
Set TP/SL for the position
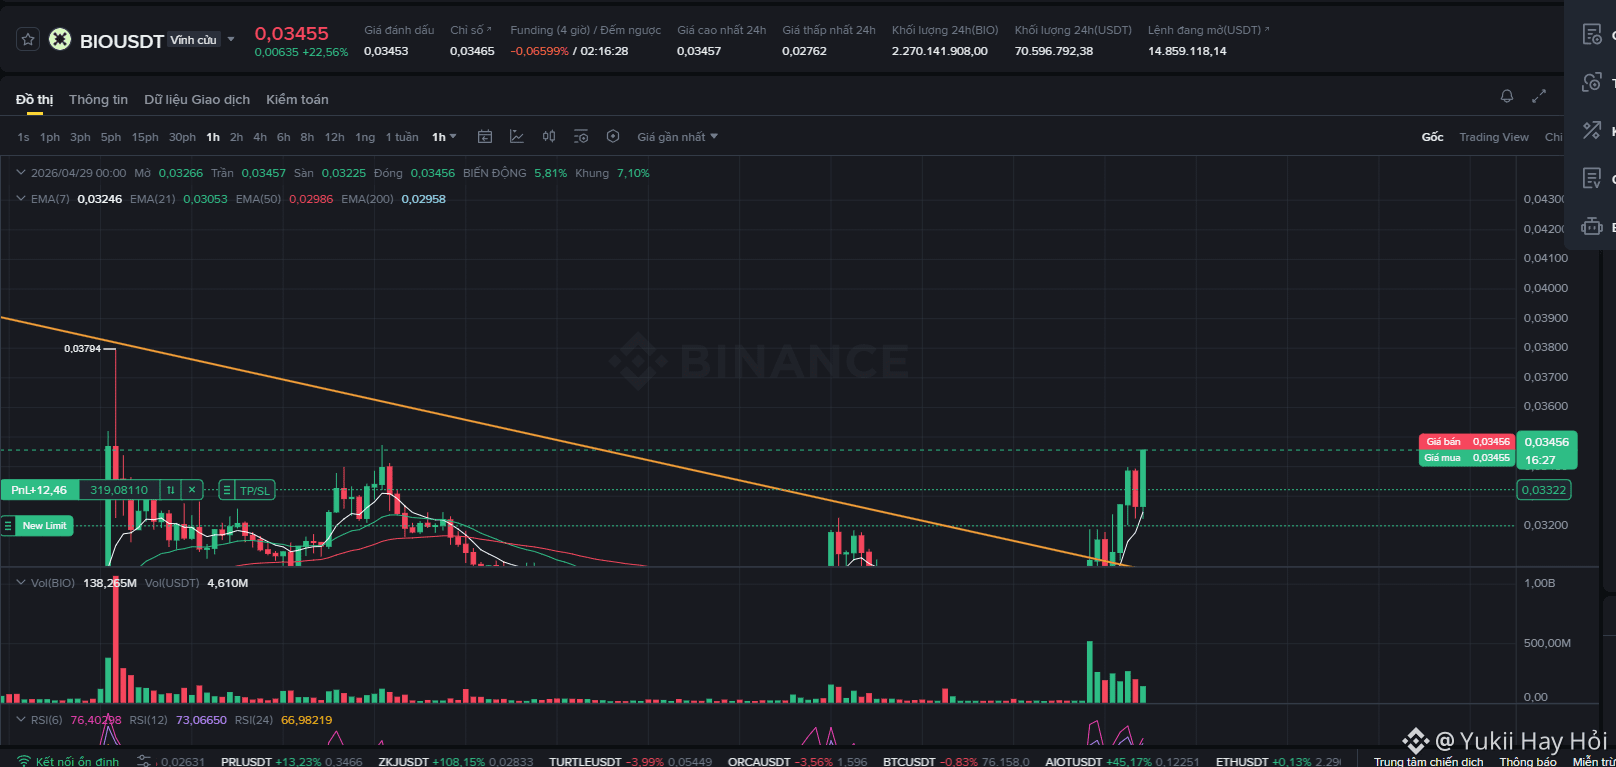[255, 490]
